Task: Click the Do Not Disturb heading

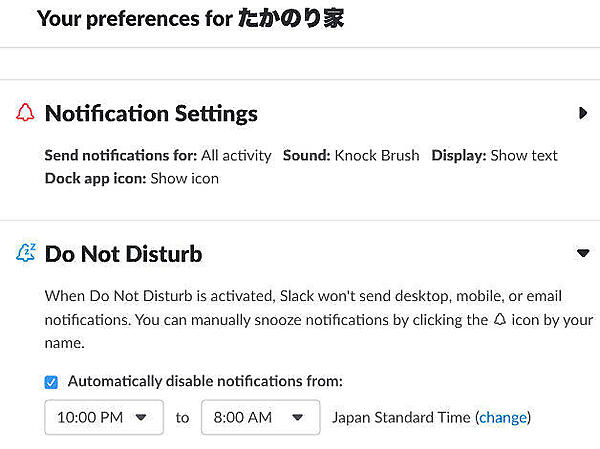Action: coord(123,254)
